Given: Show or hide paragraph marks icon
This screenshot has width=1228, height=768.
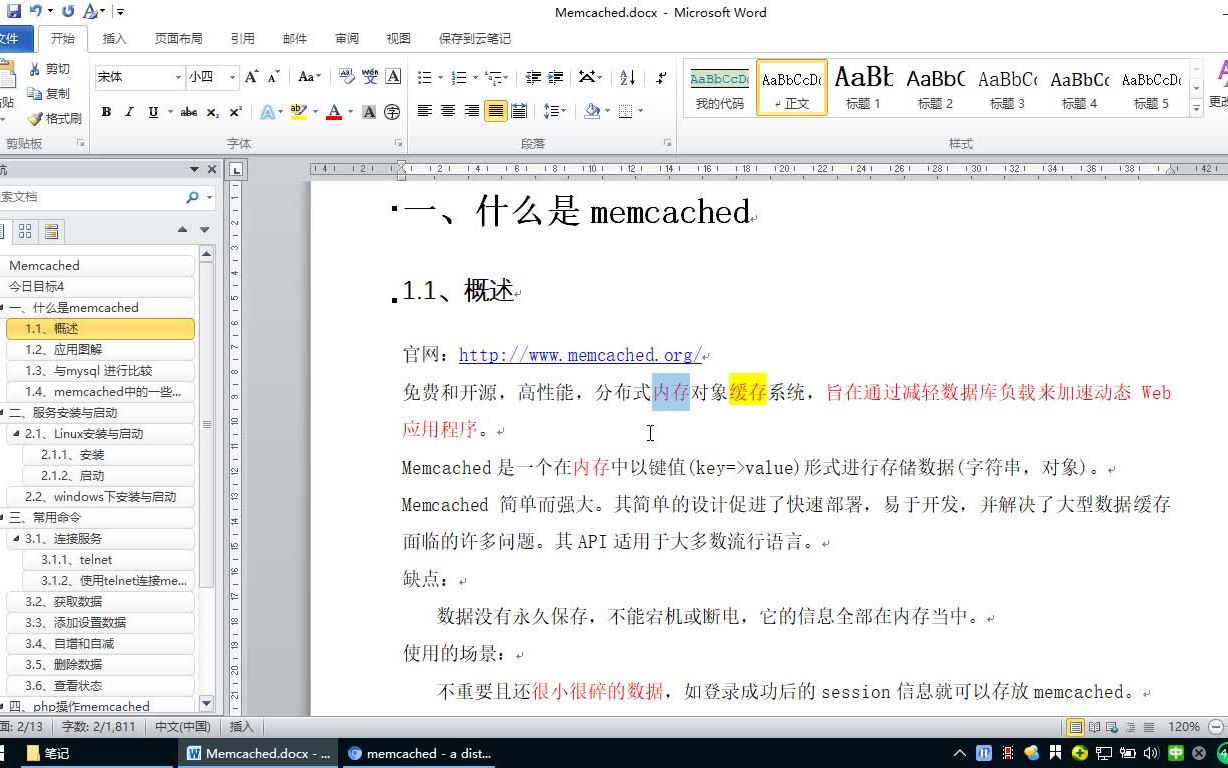Looking at the screenshot, I should pyautogui.click(x=661, y=77).
